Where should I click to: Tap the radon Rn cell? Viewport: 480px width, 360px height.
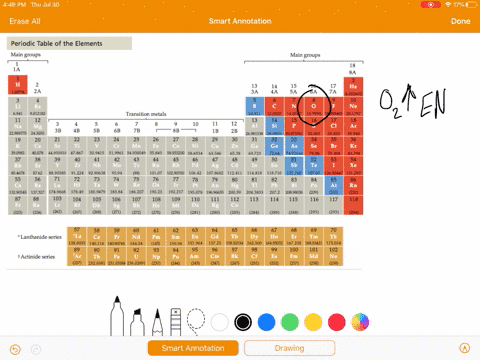(353, 185)
